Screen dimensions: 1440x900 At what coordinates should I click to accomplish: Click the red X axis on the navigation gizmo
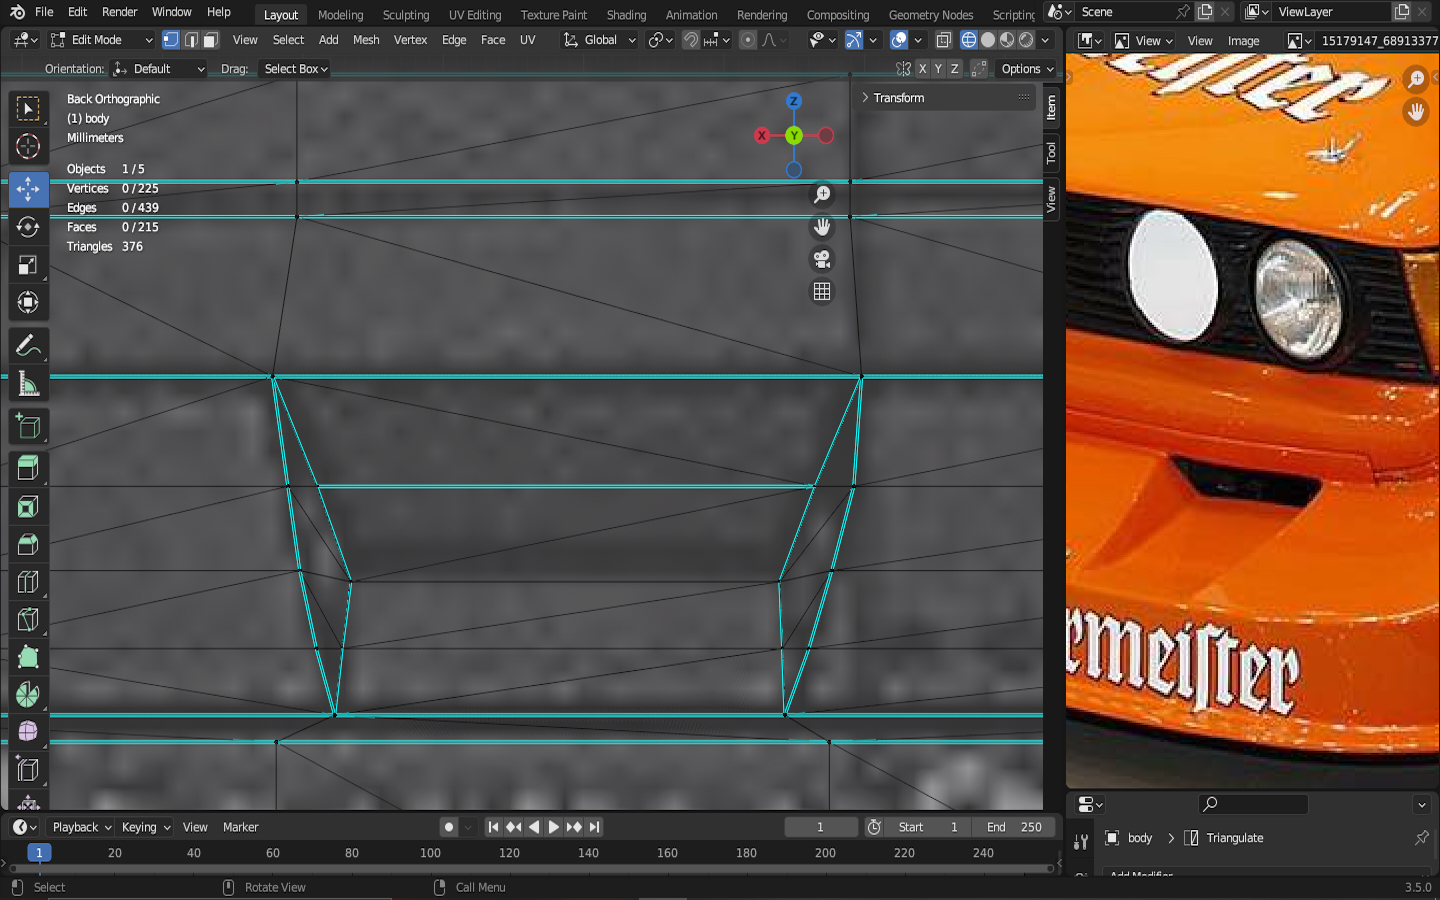(x=762, y=135)
